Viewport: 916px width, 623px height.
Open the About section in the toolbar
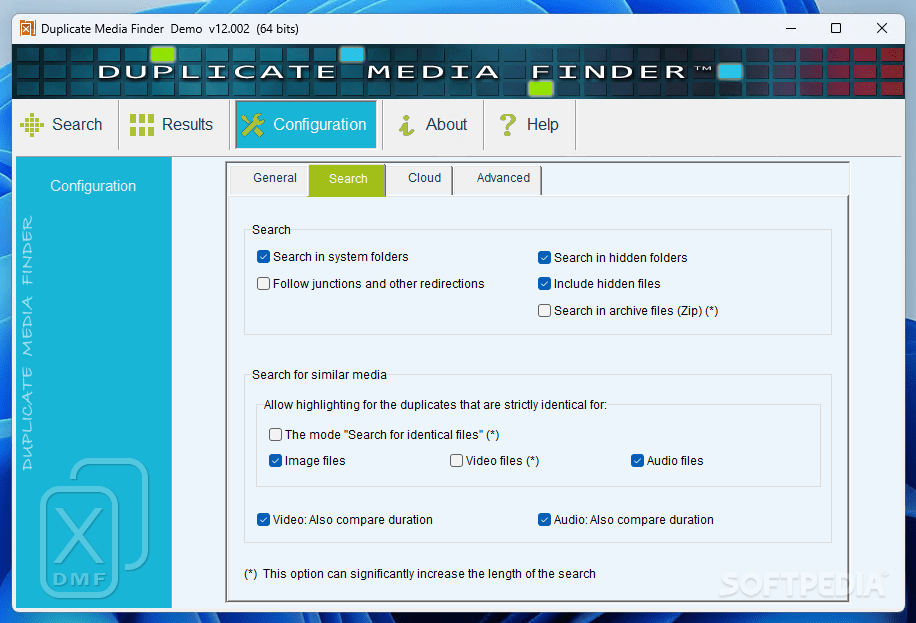point(433,124)
